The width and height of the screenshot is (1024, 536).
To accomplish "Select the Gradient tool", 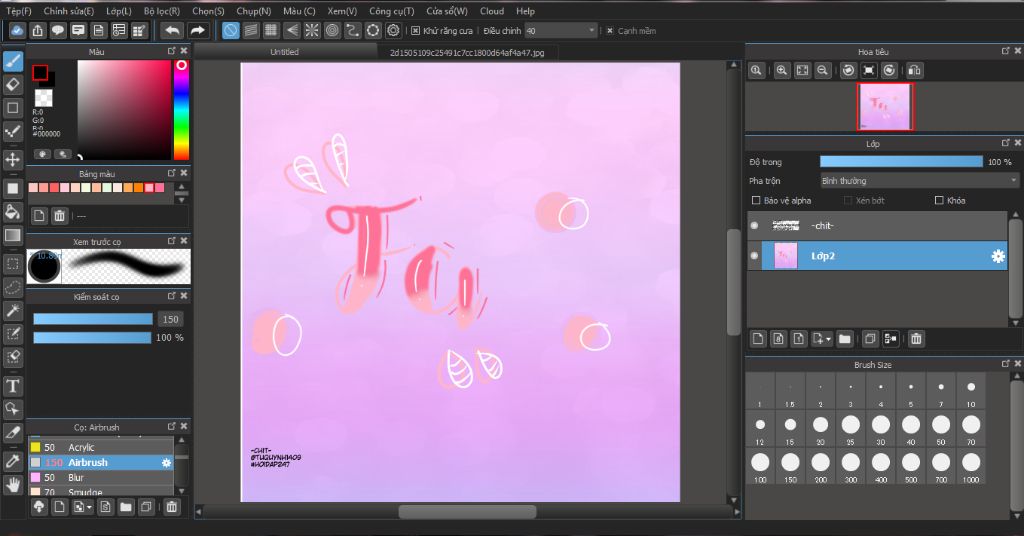I will pos(12,235).
